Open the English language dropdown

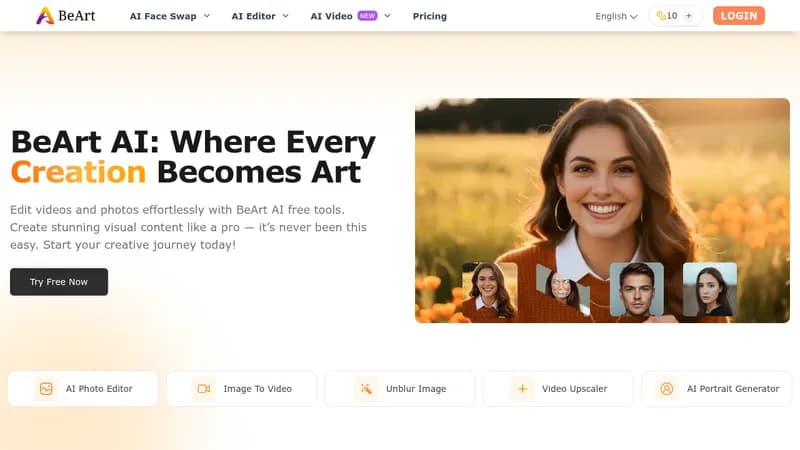[616, 16]
